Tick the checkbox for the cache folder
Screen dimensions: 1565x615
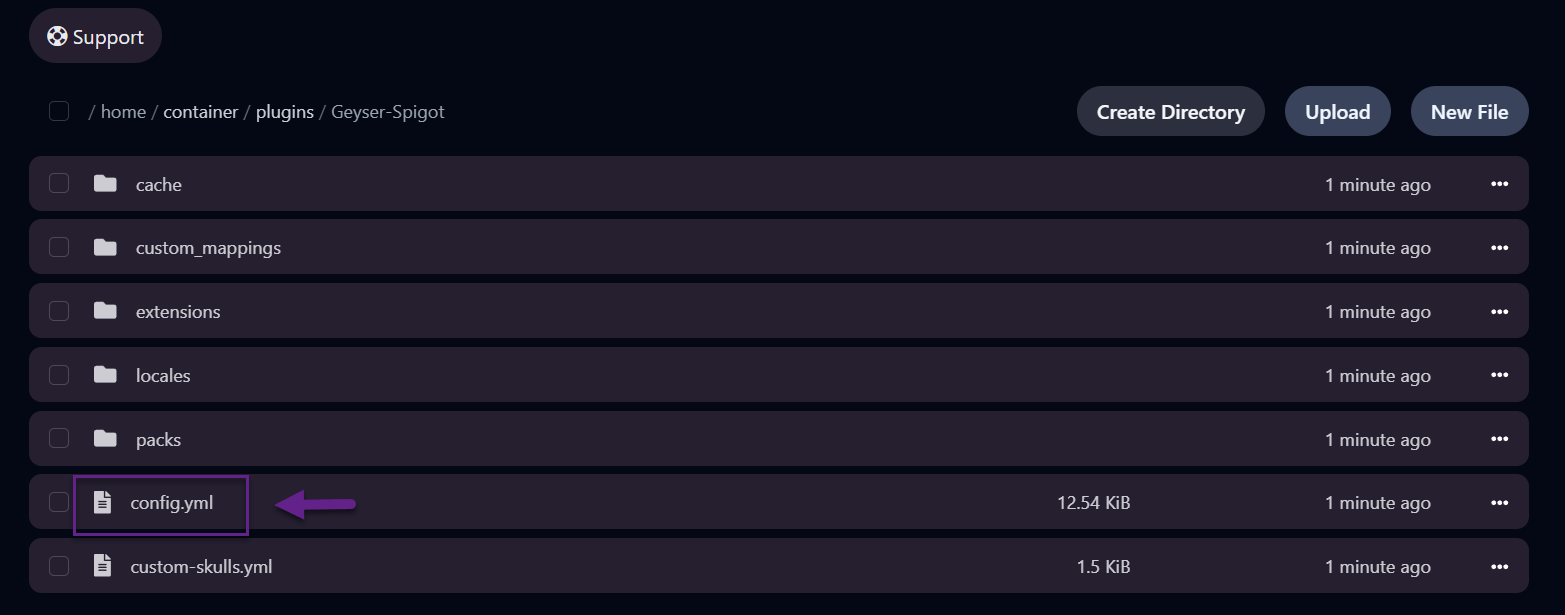[x=59, y=184]
